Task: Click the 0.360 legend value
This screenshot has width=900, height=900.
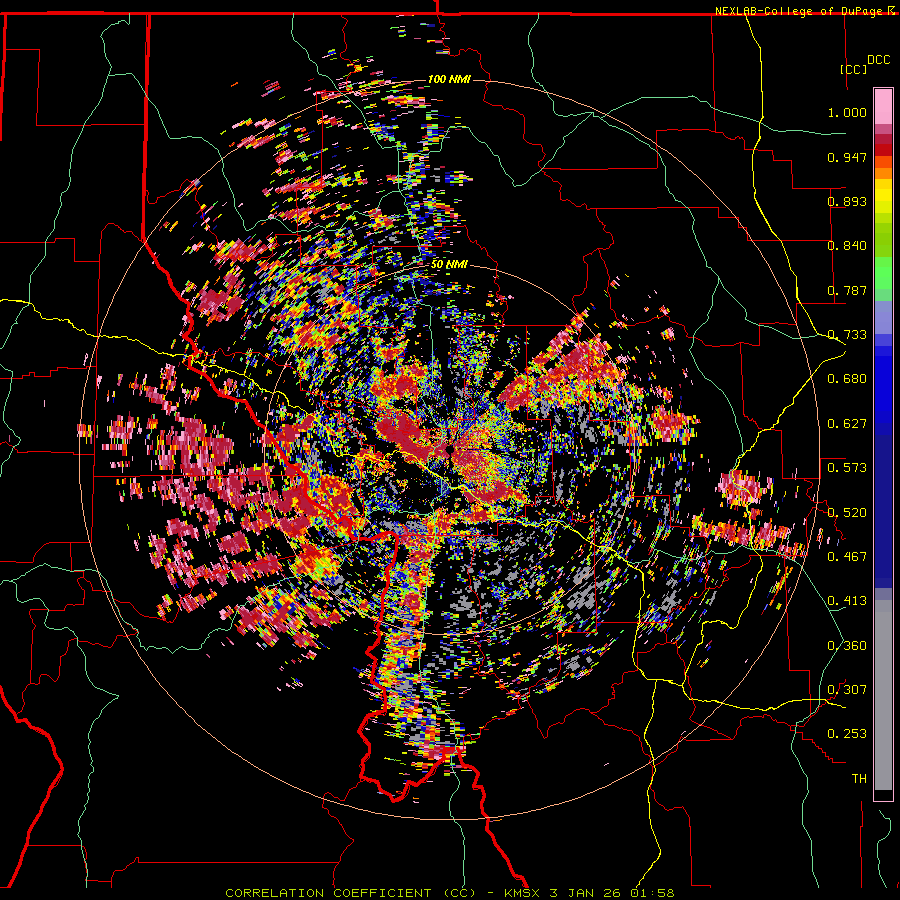Action: [847, 645]
